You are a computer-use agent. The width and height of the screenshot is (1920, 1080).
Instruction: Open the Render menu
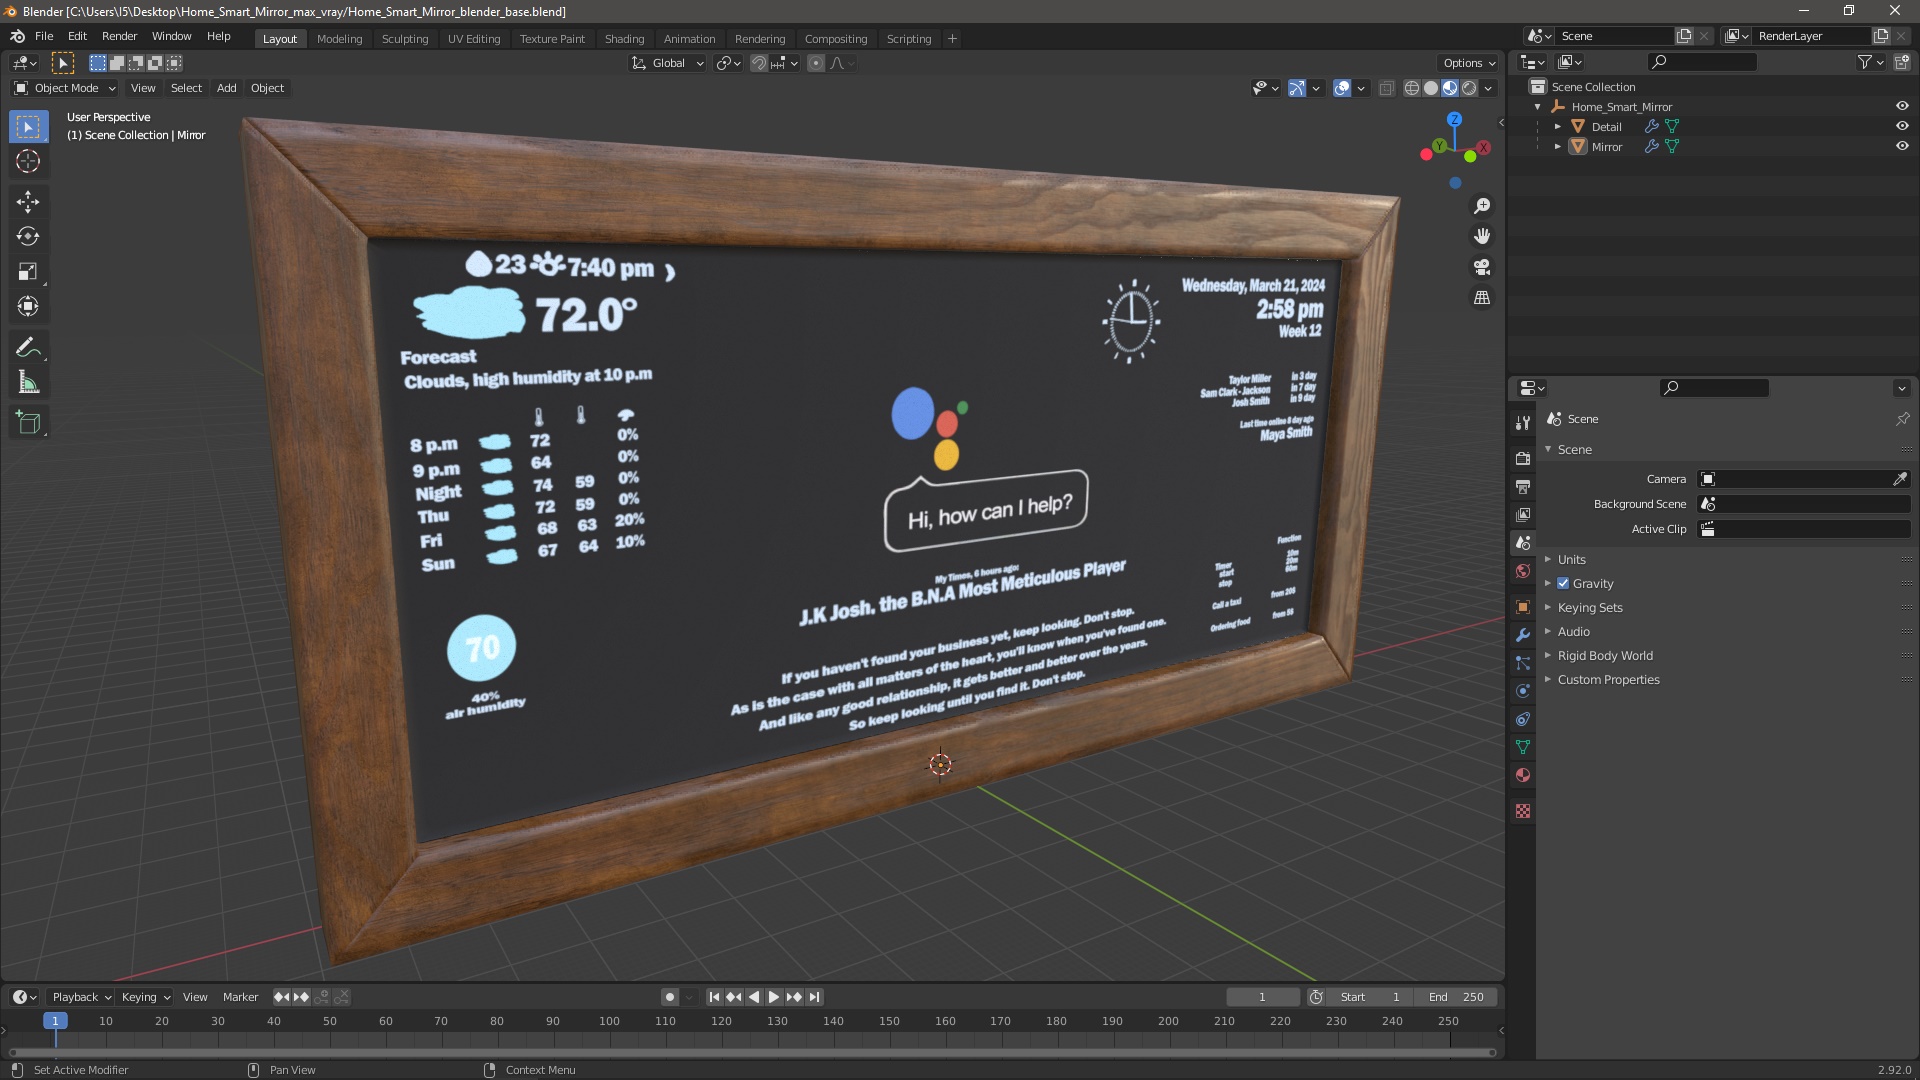coord(119,36)
